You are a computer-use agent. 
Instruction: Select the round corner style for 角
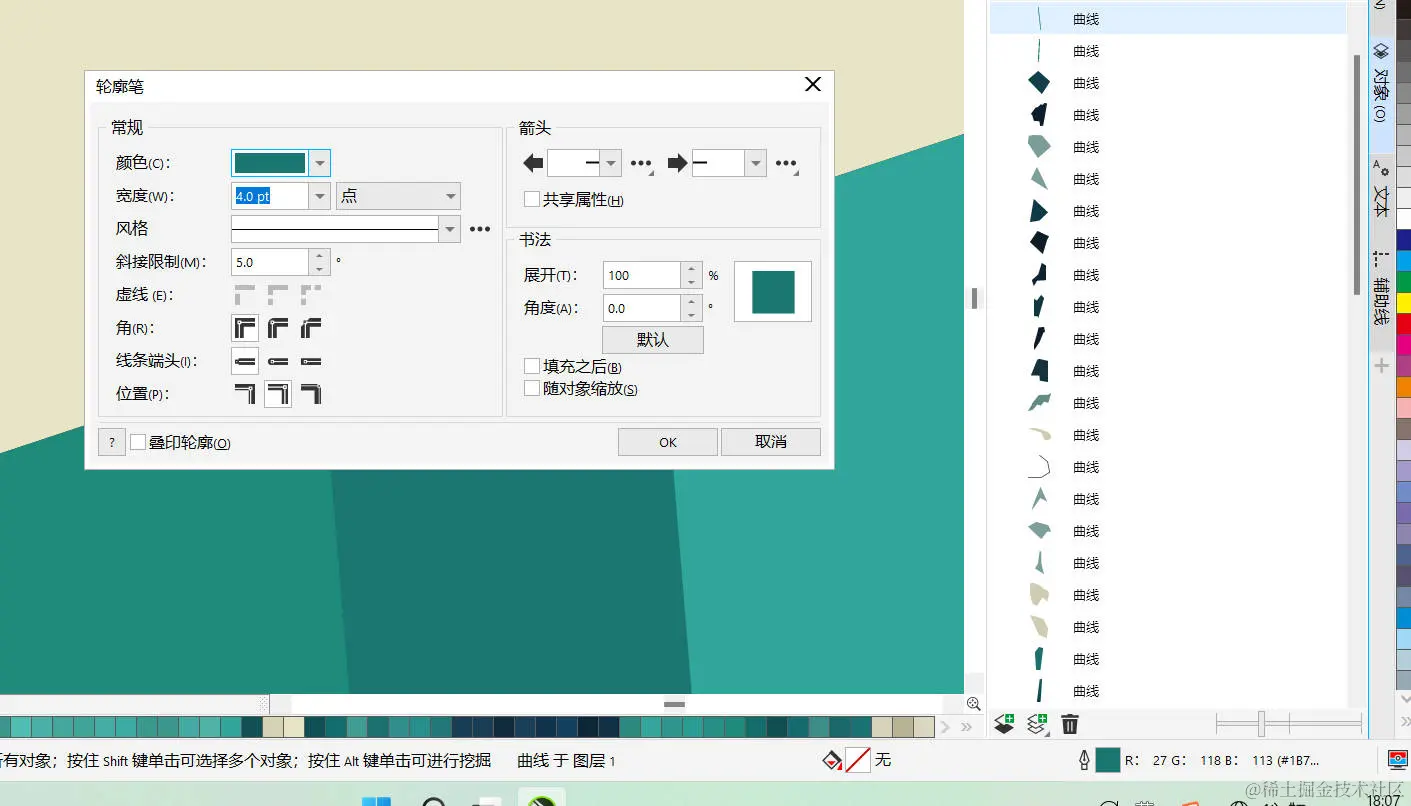pyautogui.click(x=277, y=329)
